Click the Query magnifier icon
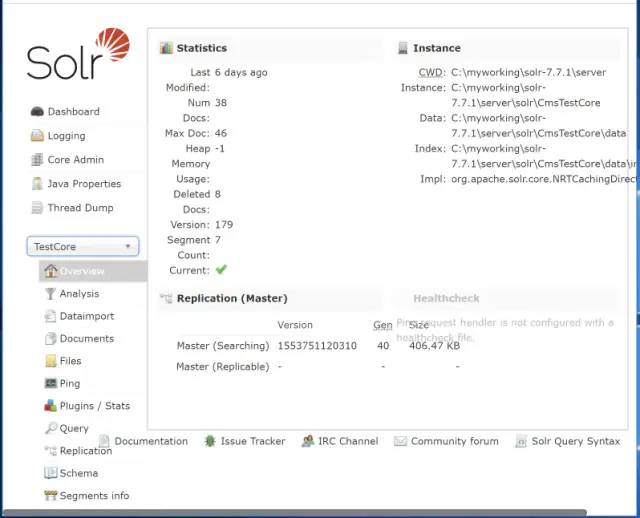 (51, 428)
